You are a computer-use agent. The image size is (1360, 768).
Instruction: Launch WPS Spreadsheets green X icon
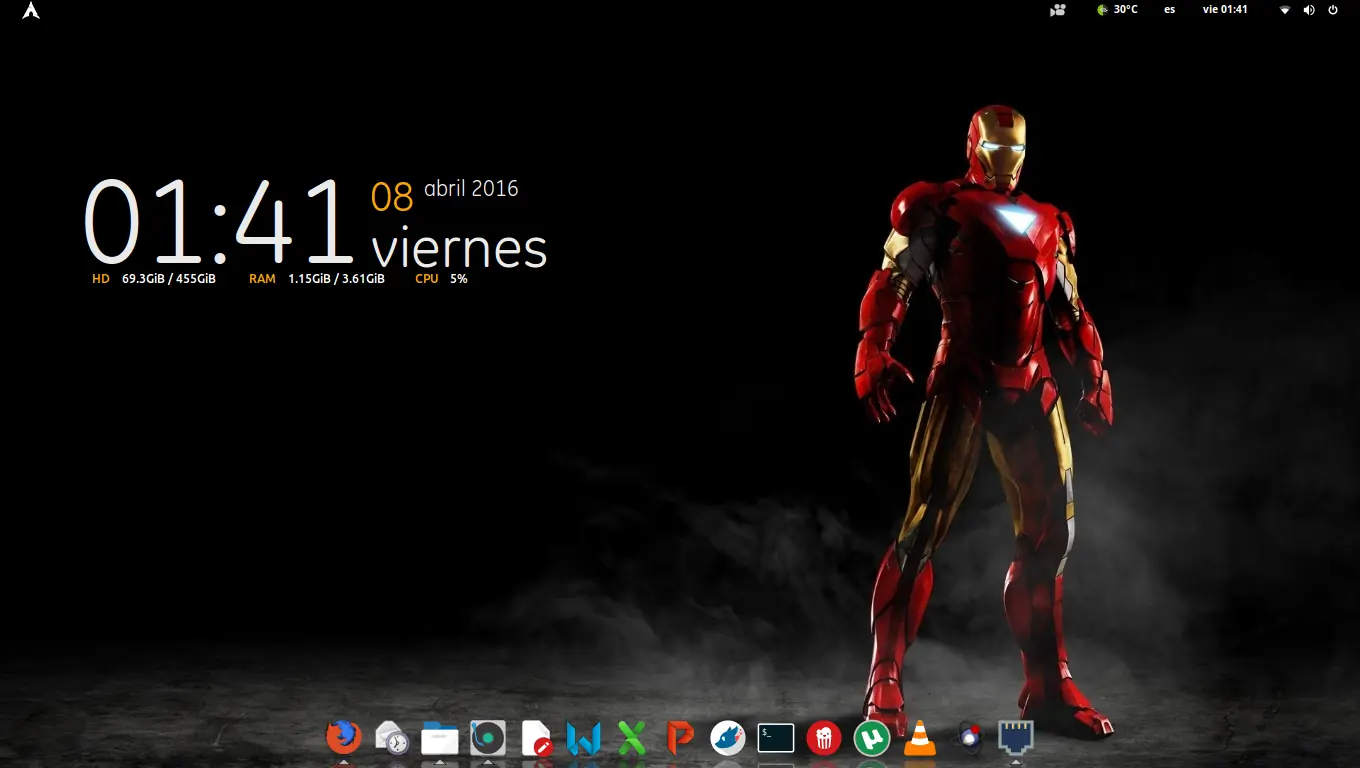(x=631, y=738)
